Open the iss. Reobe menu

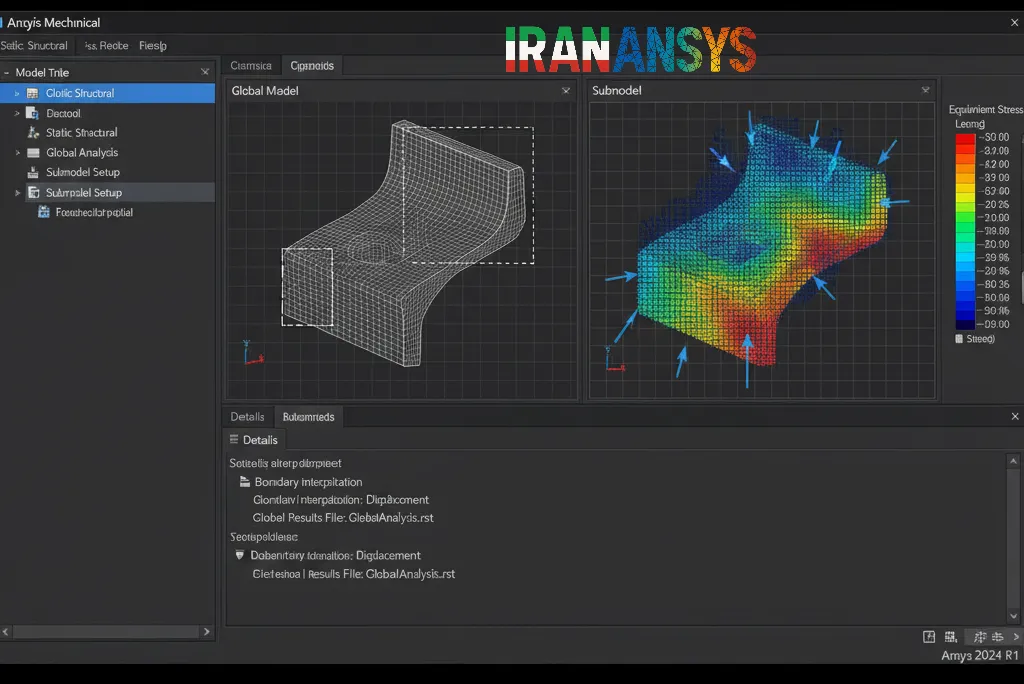tap(106, 46)
